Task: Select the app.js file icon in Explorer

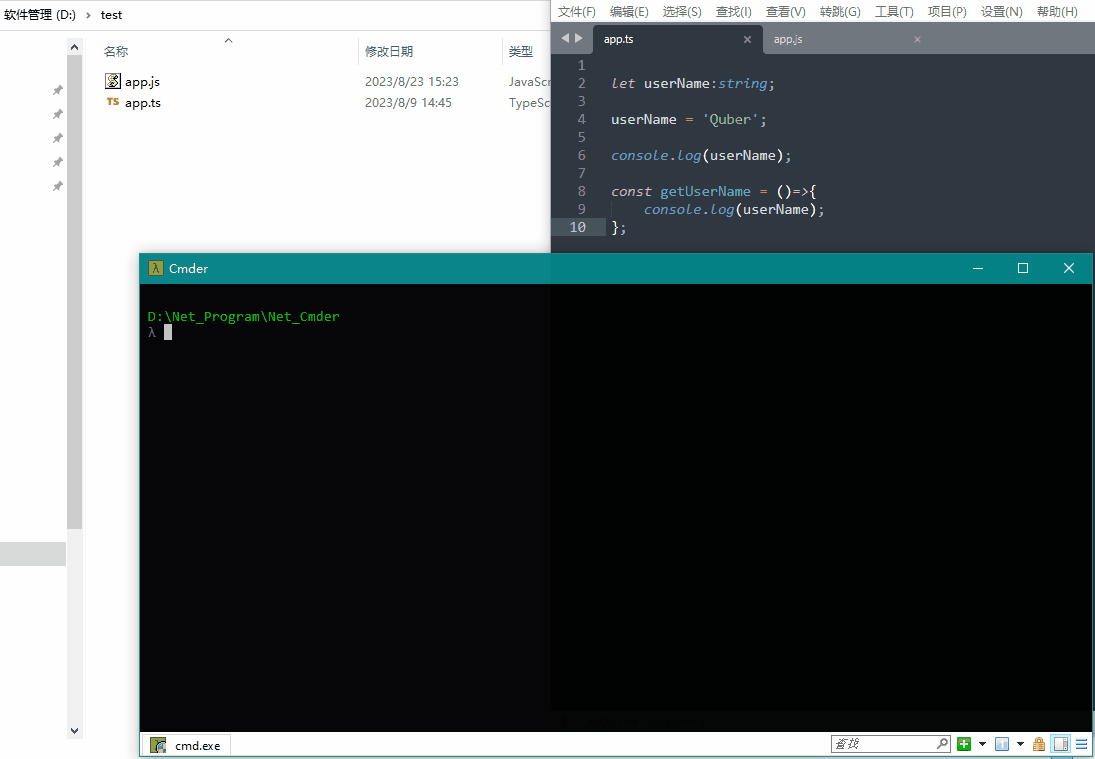Action: [113, 81]
